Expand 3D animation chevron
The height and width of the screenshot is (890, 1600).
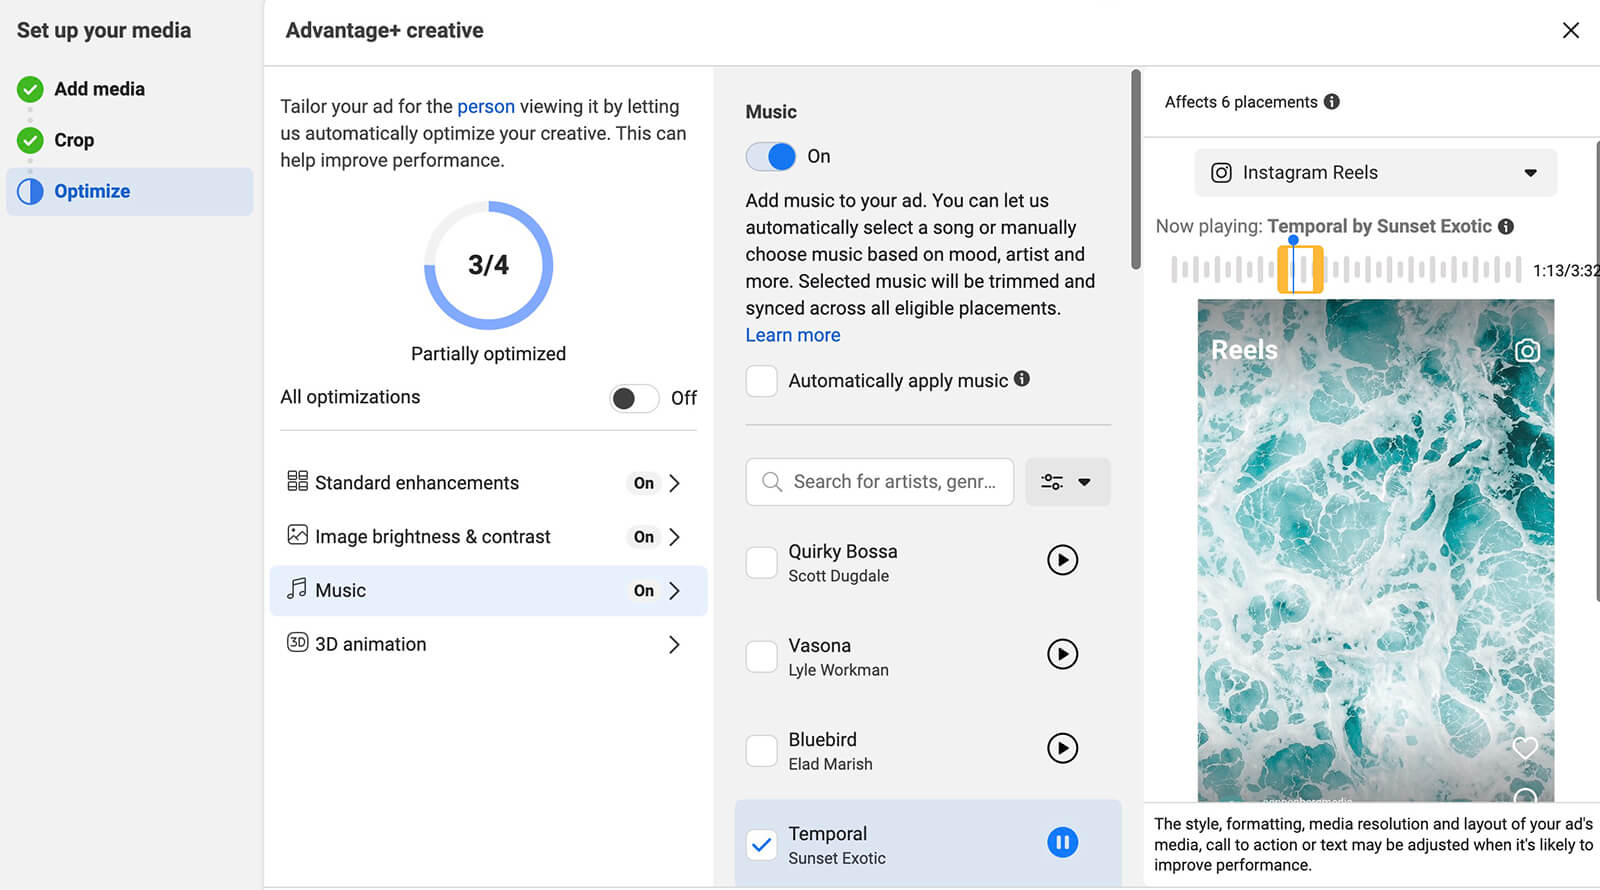click(x=674, y=645)
